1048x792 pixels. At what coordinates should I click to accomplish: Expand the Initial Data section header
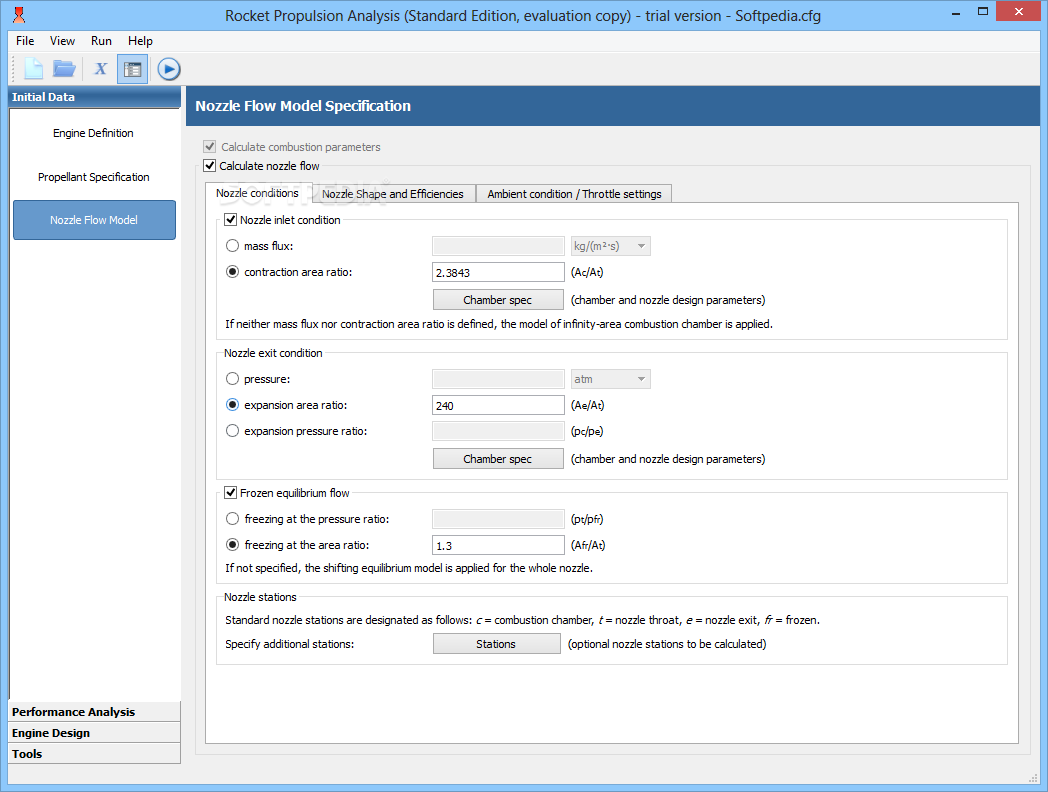(94, 97)
